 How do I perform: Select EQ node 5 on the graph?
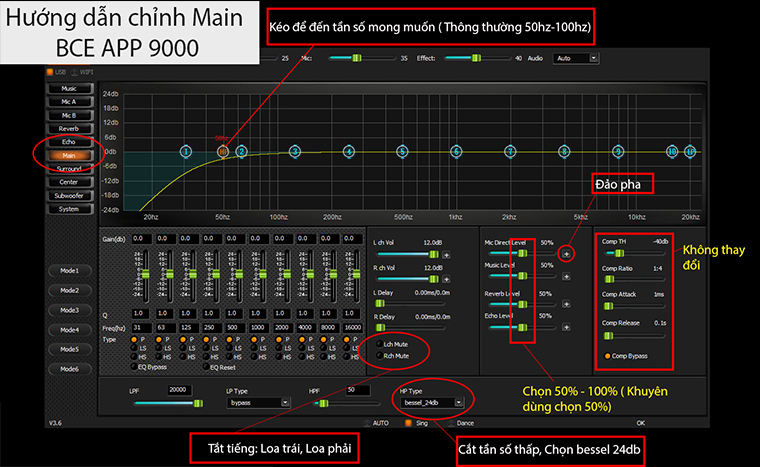coord(402,152)
